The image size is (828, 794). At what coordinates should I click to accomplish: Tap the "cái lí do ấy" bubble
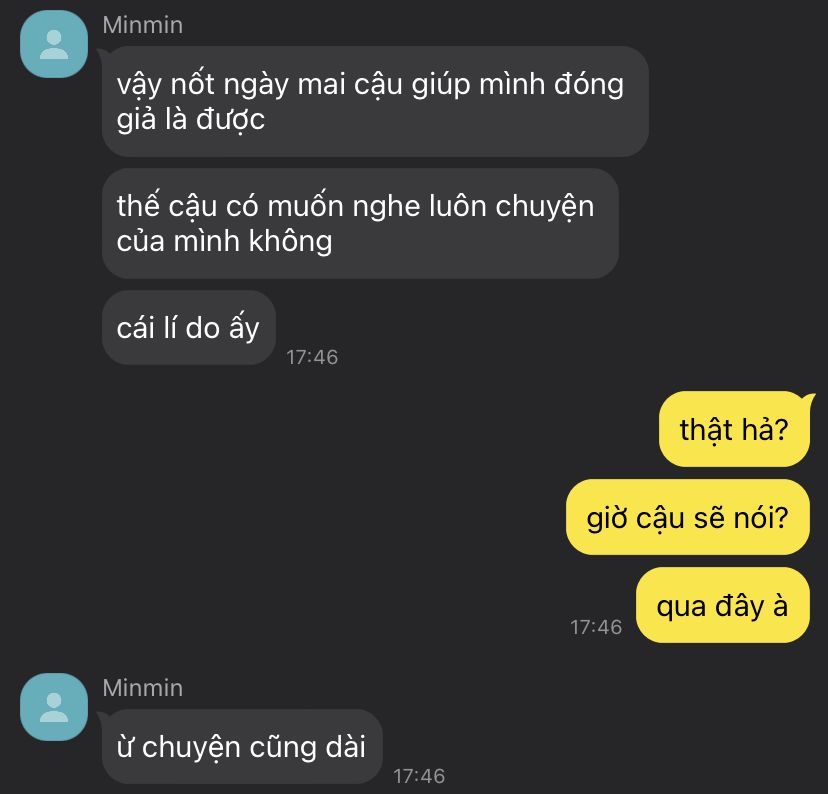(189, 328)
